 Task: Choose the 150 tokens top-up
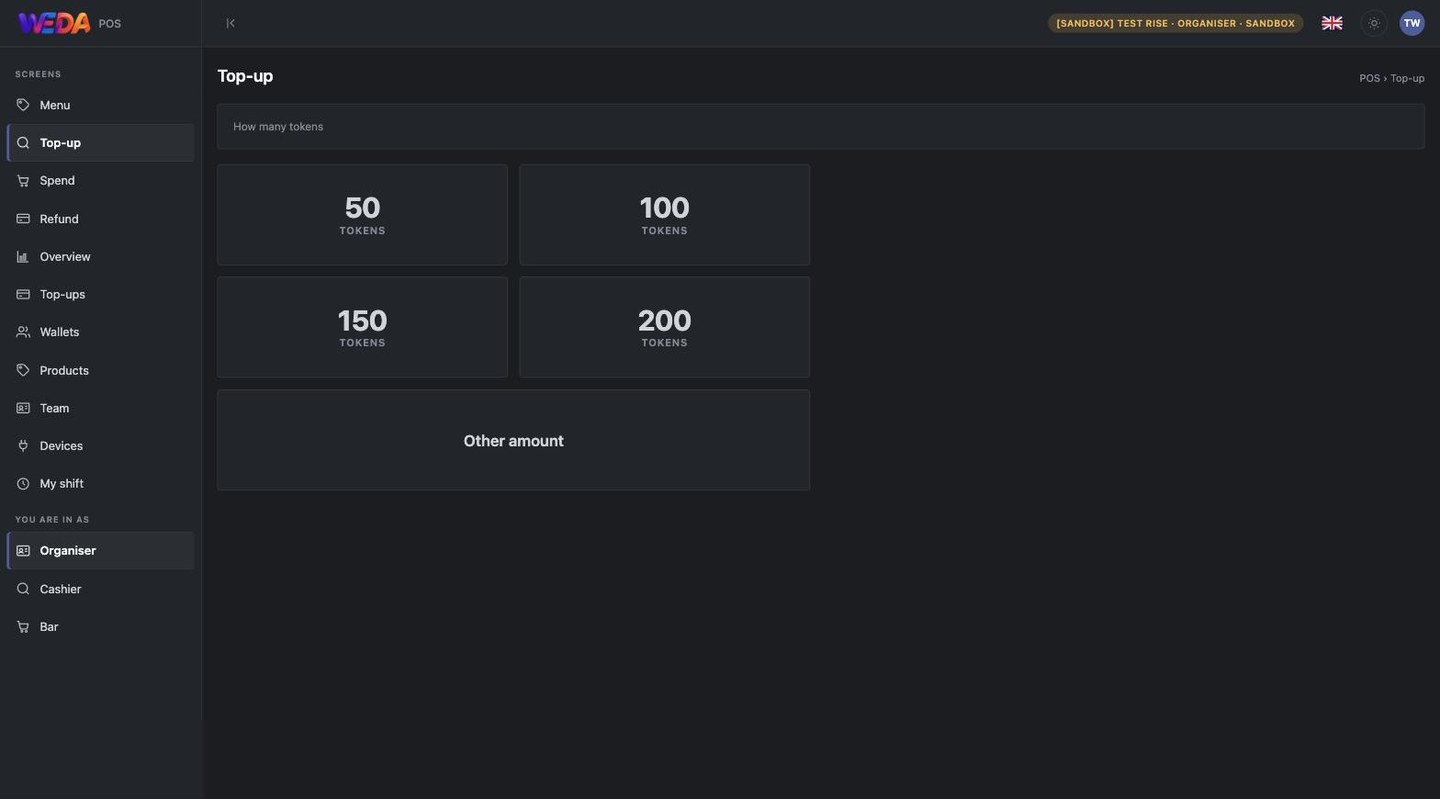tap(362, 327)
